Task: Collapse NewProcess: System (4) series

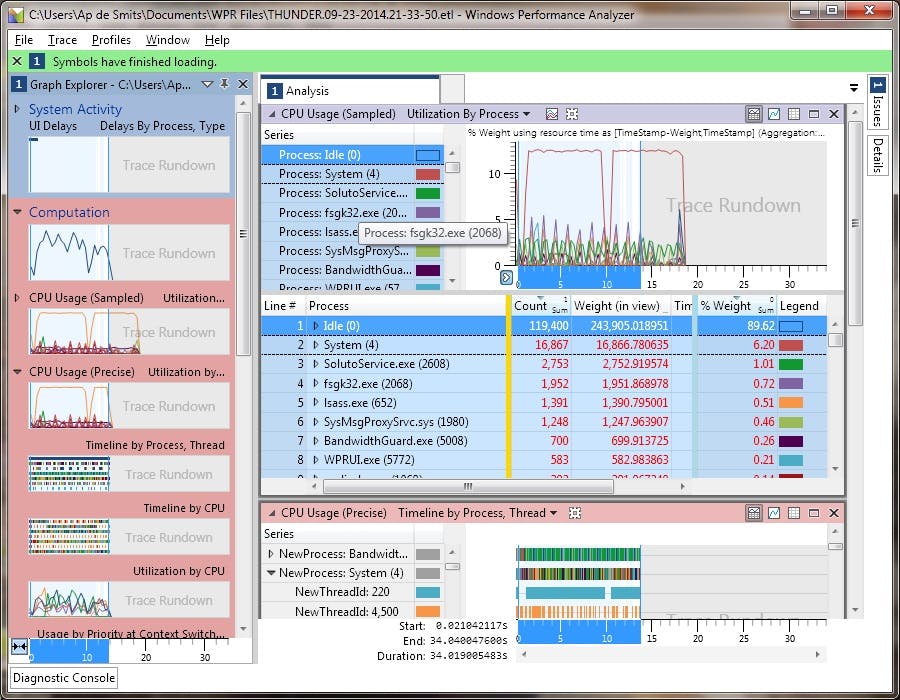Action: (270, 573)
